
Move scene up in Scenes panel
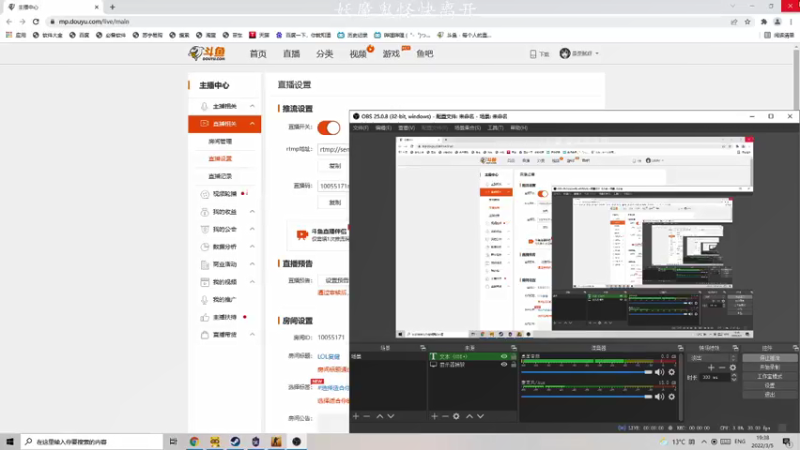tap(380, 416)
